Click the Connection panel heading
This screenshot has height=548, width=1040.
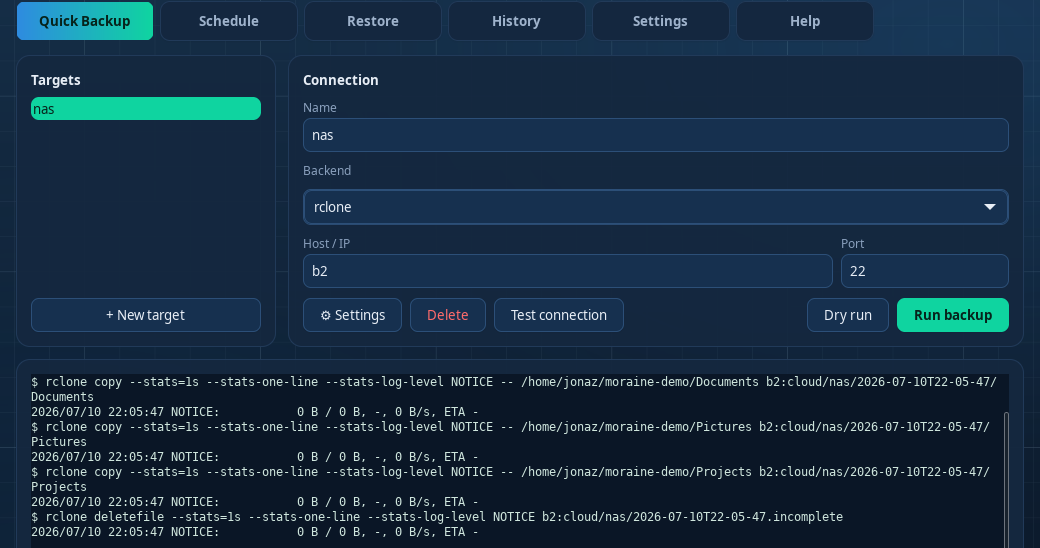coord(341,80)
